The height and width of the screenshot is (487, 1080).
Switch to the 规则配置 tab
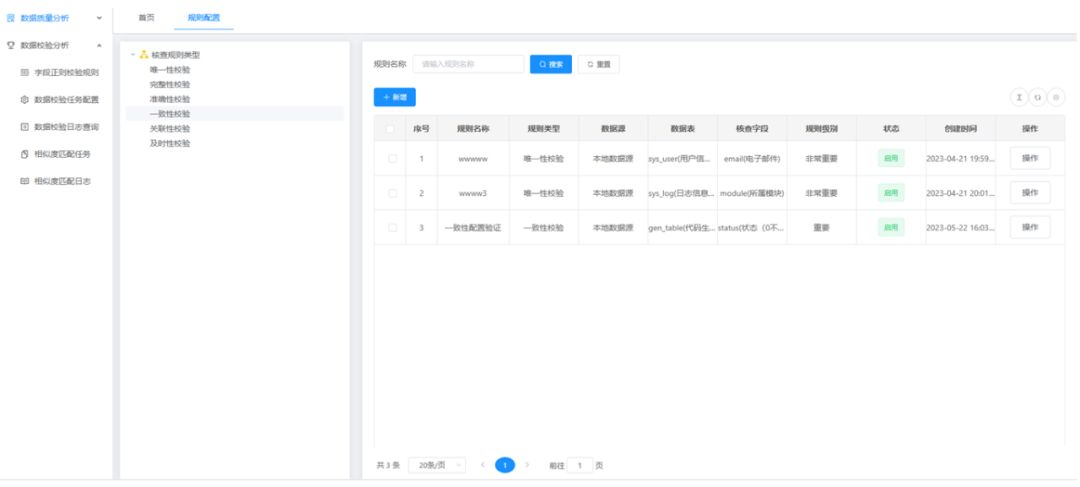click(x=204, y=18)
